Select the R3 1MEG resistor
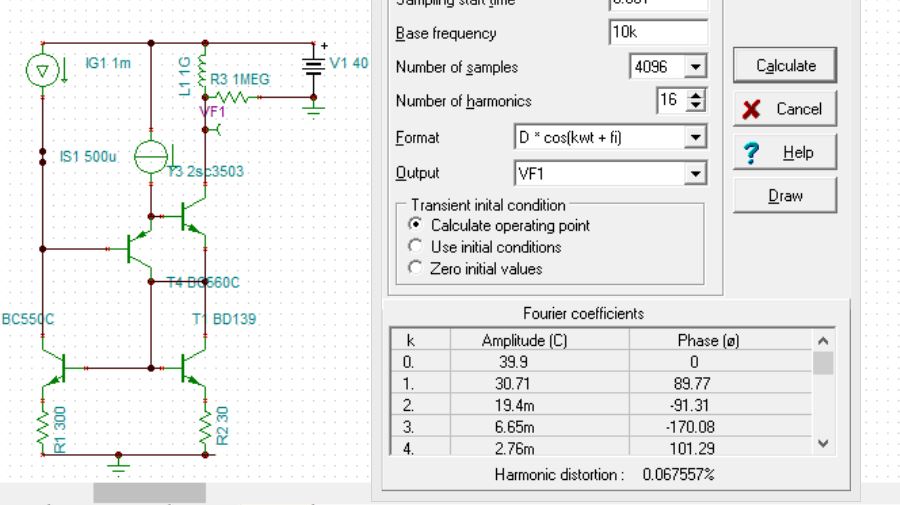The image size is (900, 505). pos(231,98)
